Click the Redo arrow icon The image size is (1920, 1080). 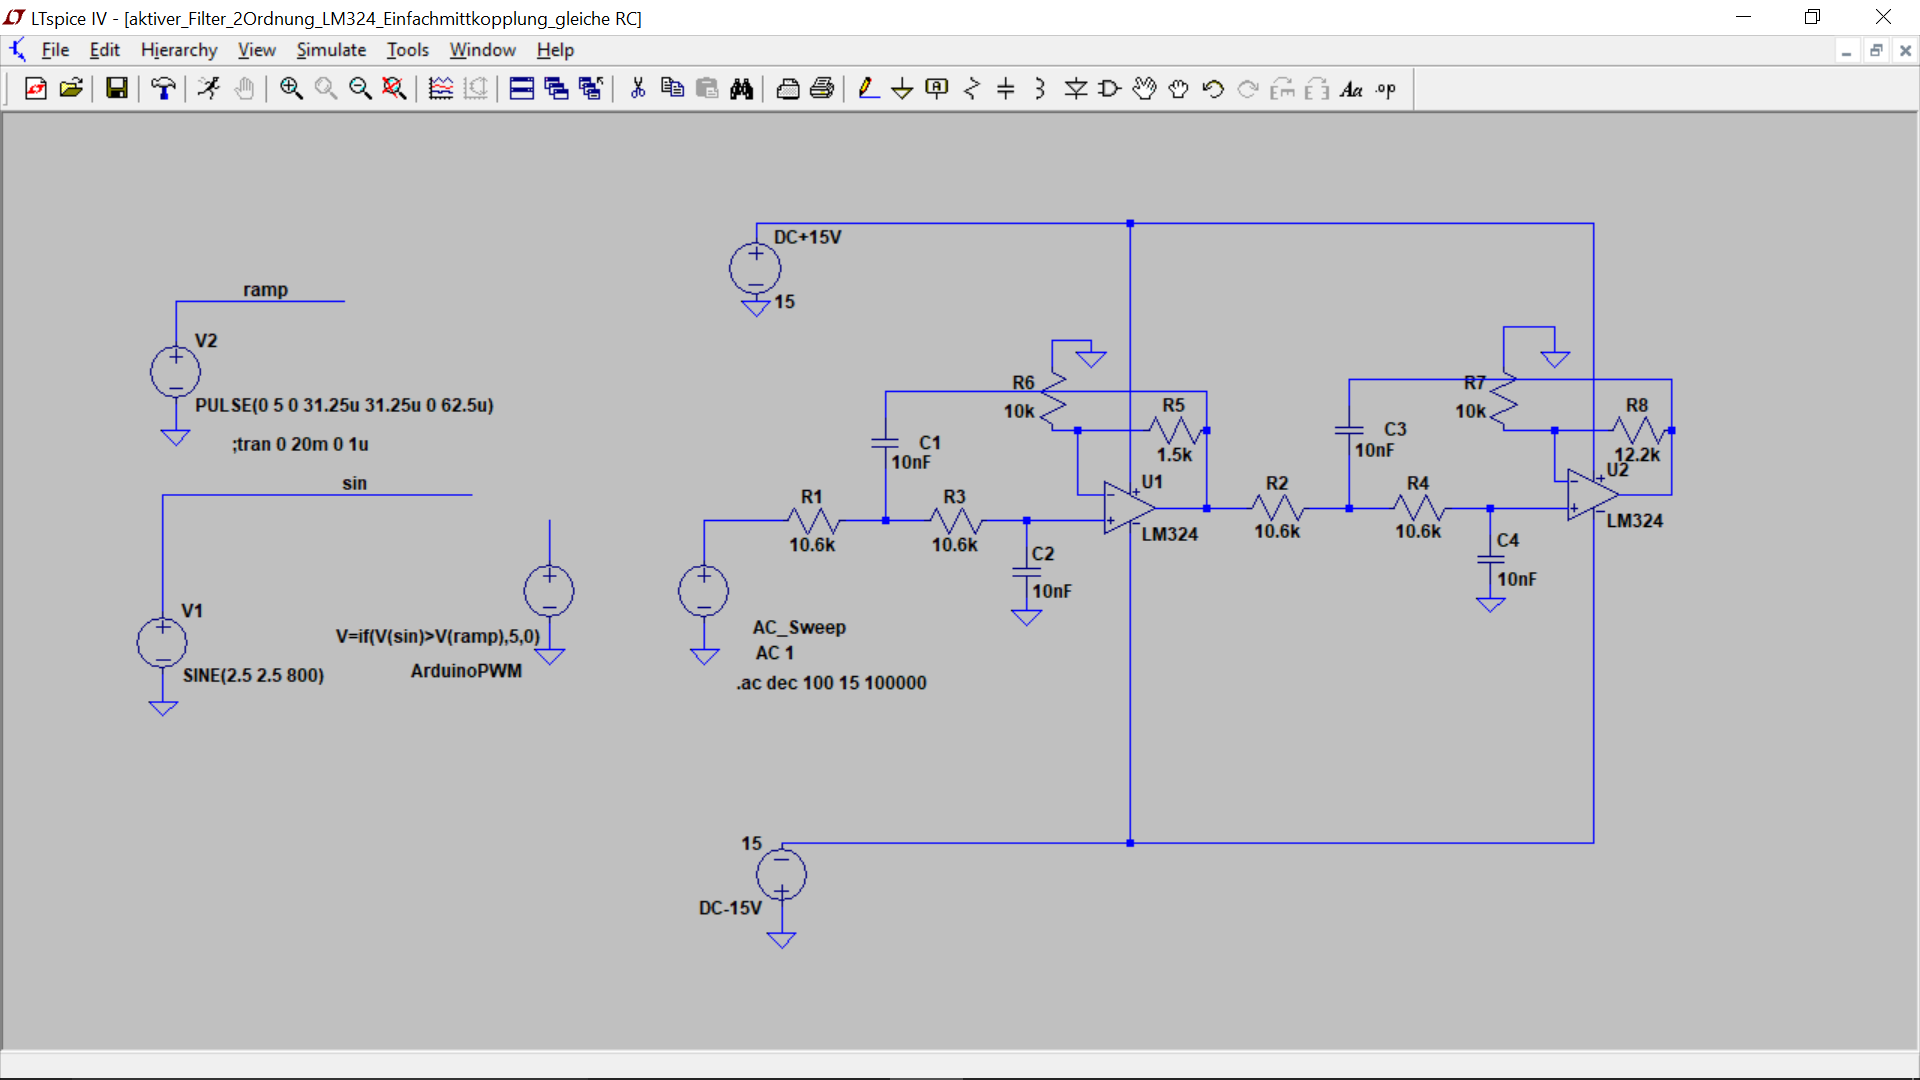(x=1248, y=89)
